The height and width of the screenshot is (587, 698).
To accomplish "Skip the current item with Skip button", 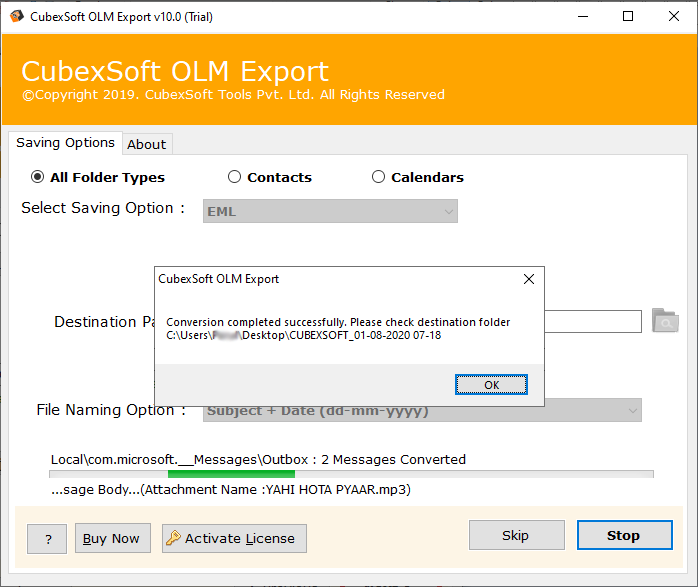I will [516, 535].
